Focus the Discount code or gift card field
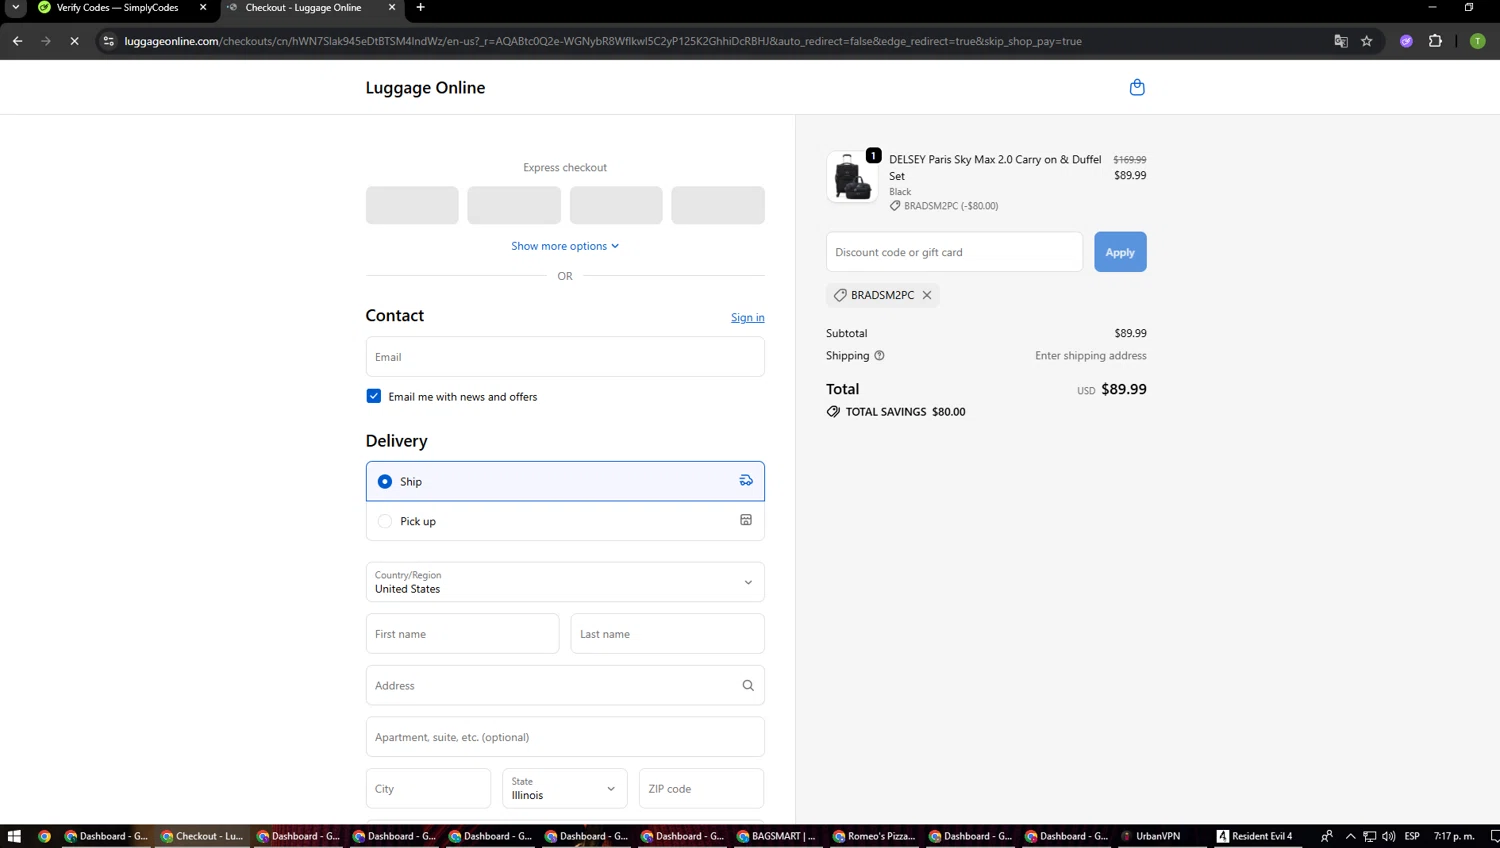 954,252
